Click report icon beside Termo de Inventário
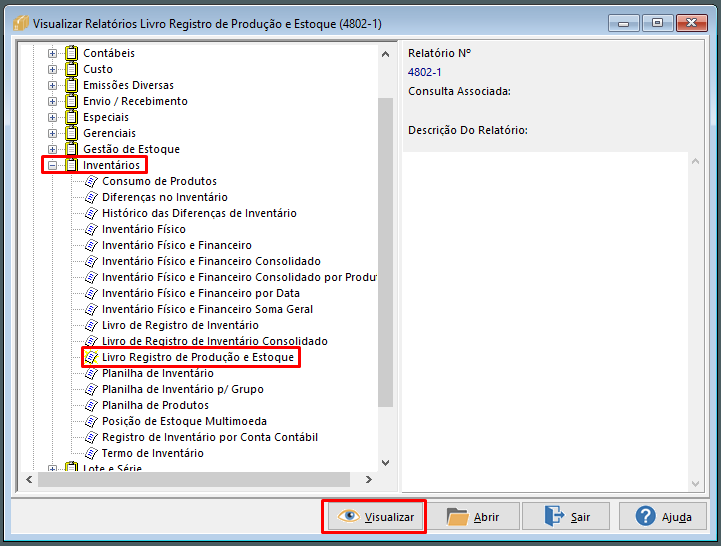Image resolution: width=721 pixels, height=546 pixels. (x=92, y=453)
